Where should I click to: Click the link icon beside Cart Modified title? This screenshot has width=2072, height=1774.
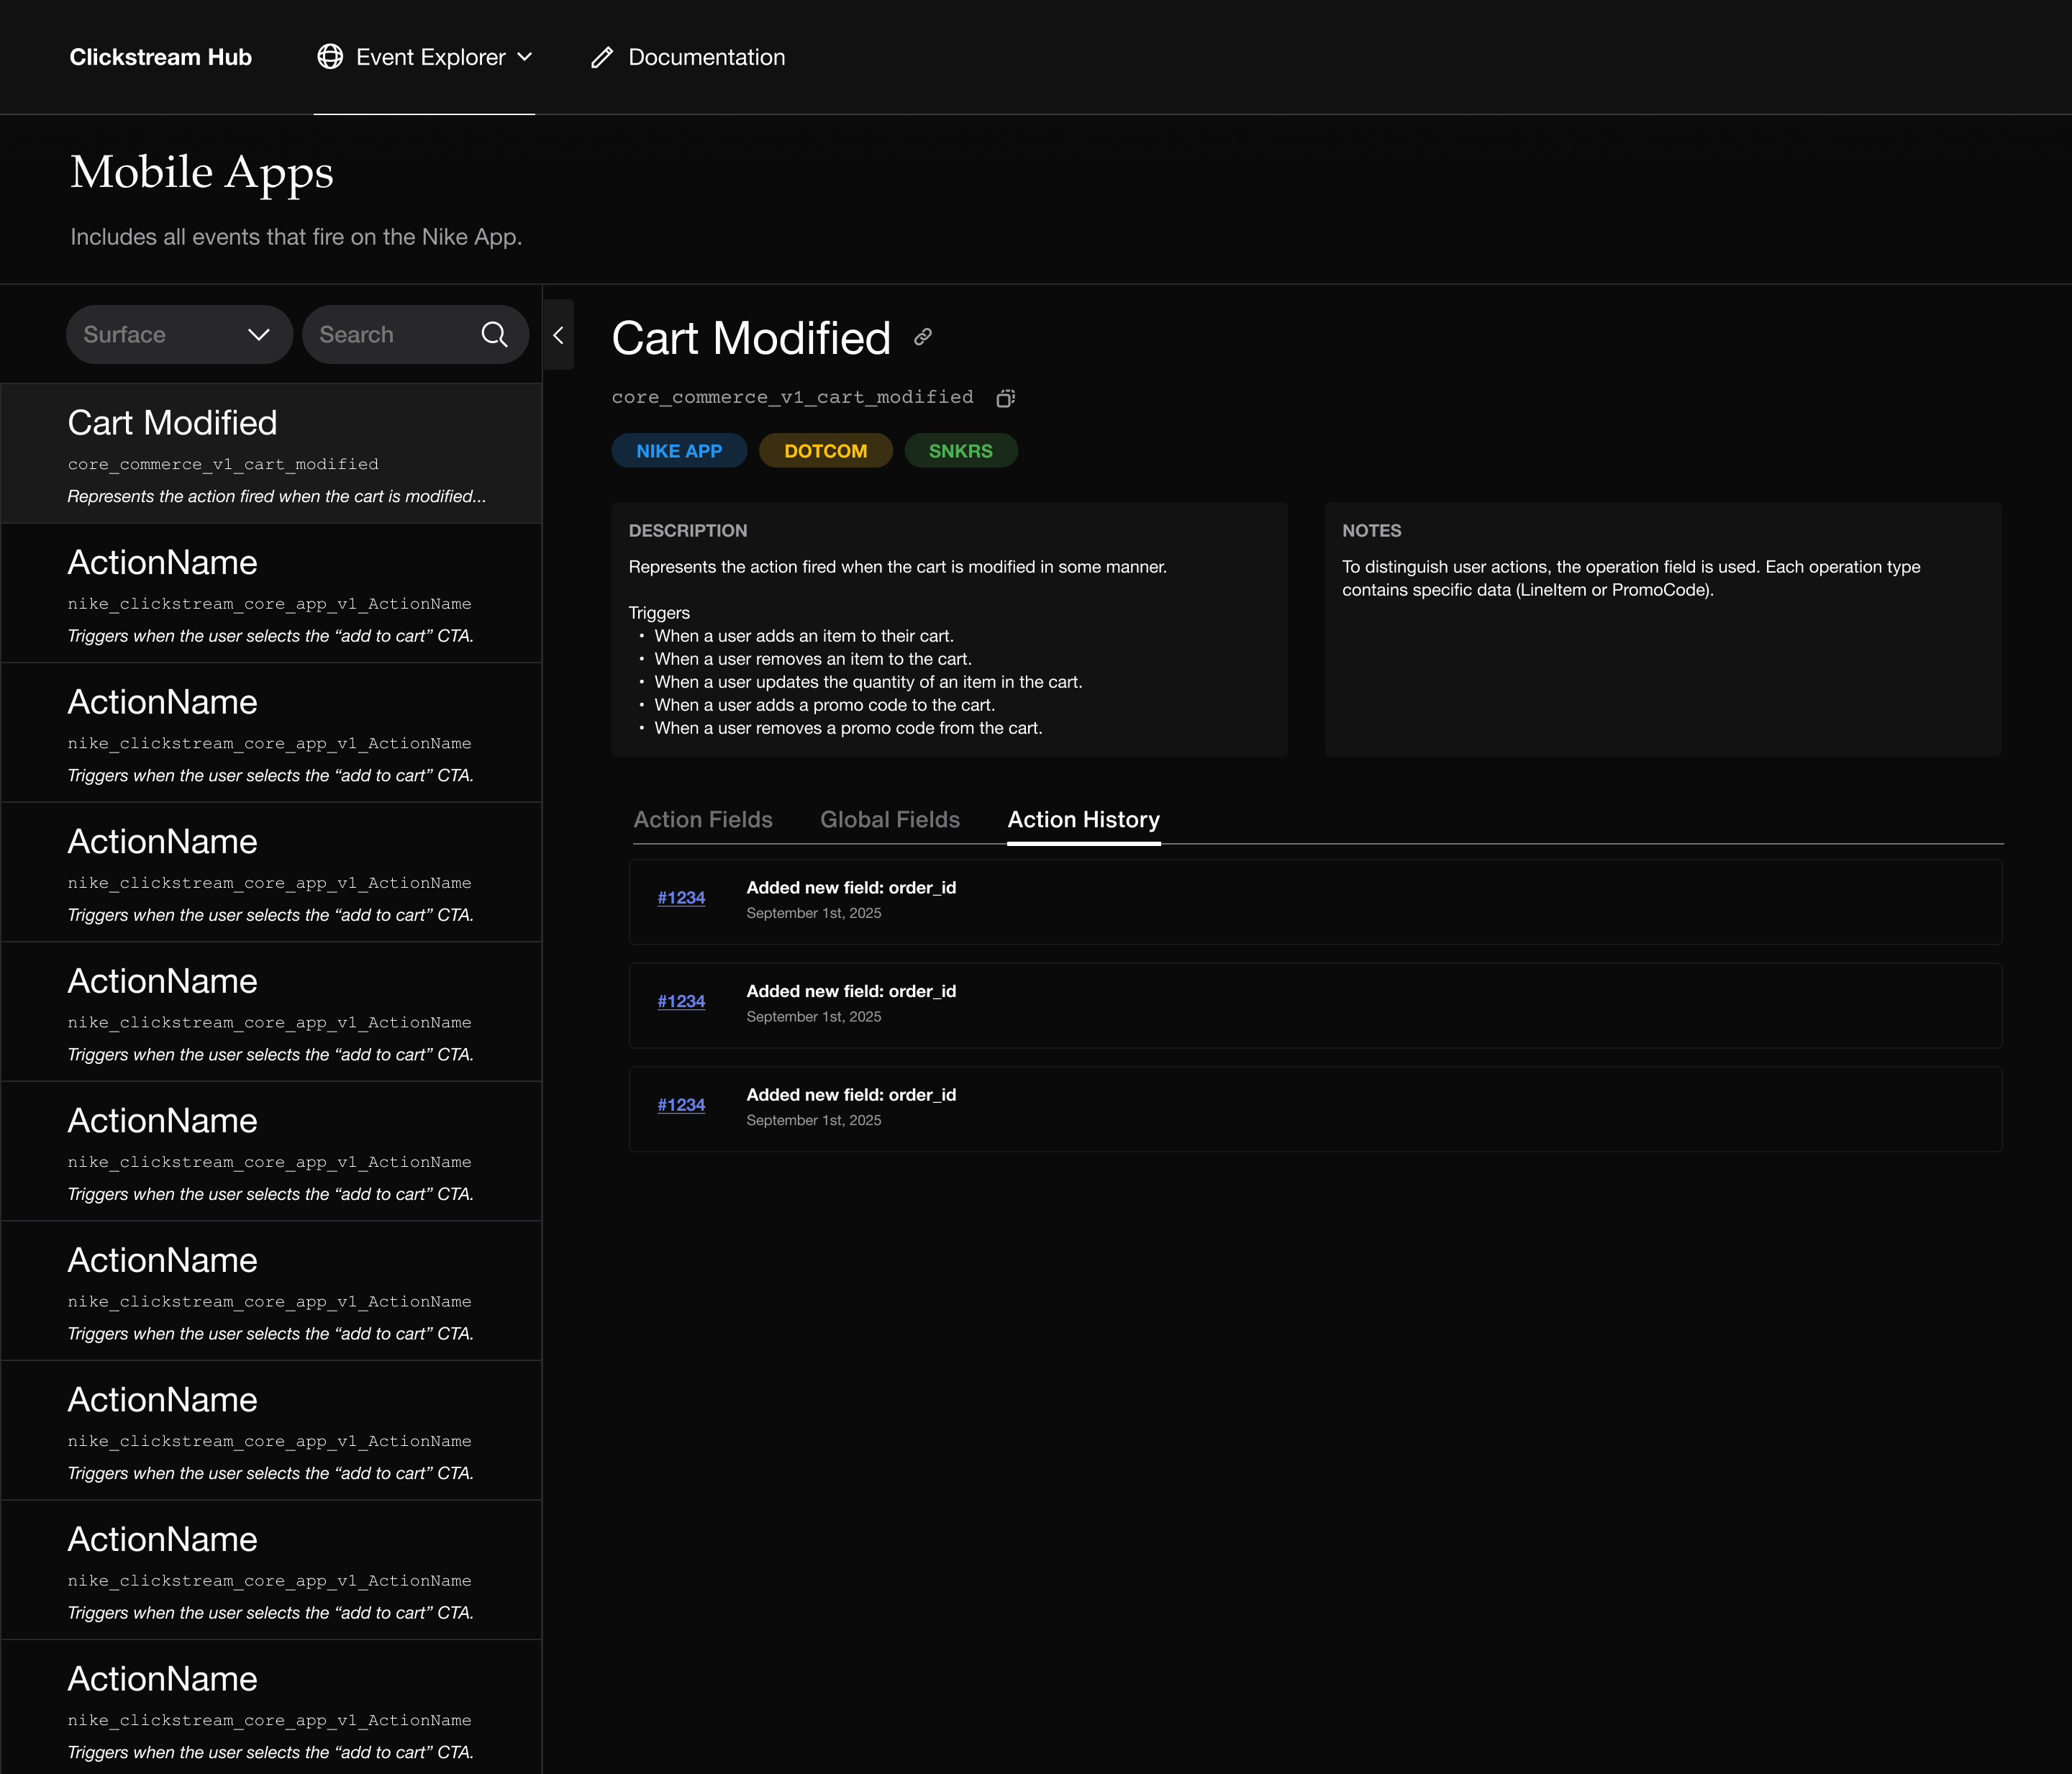[x=923, y=337]
